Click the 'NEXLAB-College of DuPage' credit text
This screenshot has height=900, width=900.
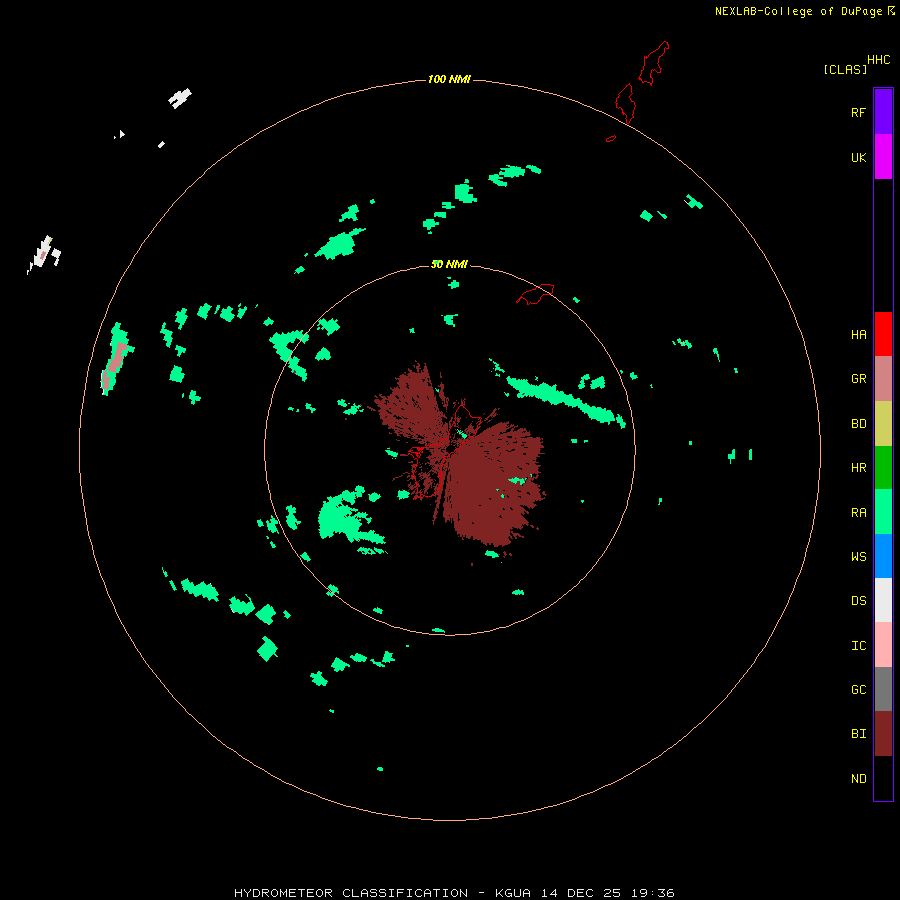coord(798,11)
